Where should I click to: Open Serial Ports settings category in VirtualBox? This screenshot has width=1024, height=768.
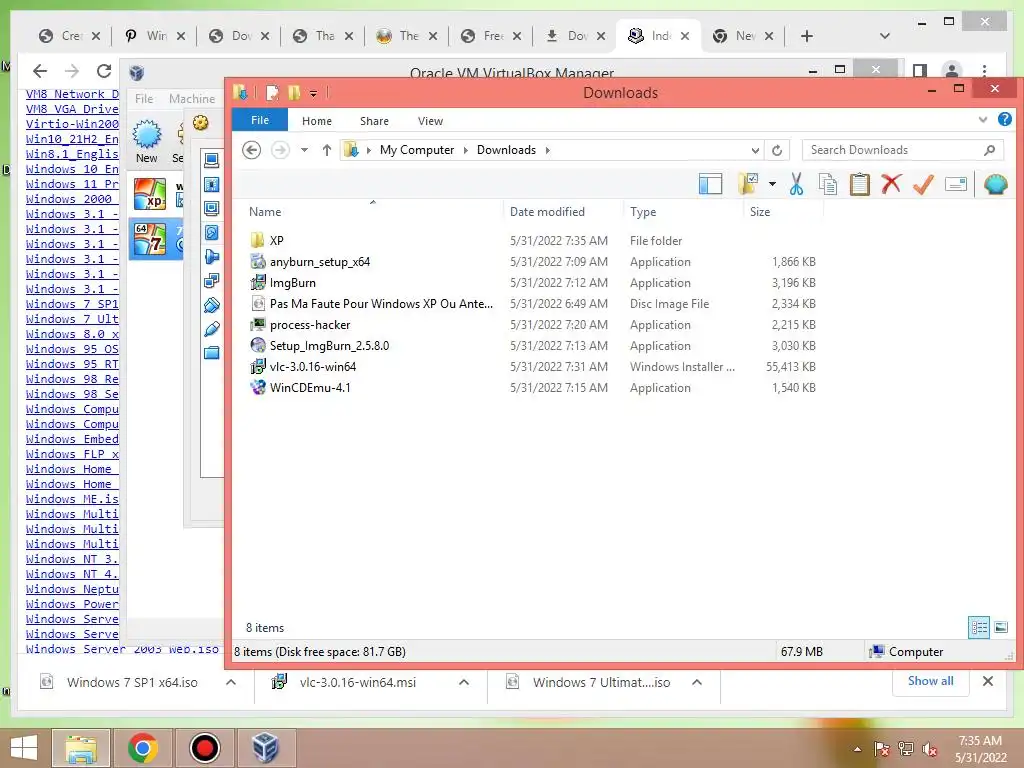(x=212, y=305)
